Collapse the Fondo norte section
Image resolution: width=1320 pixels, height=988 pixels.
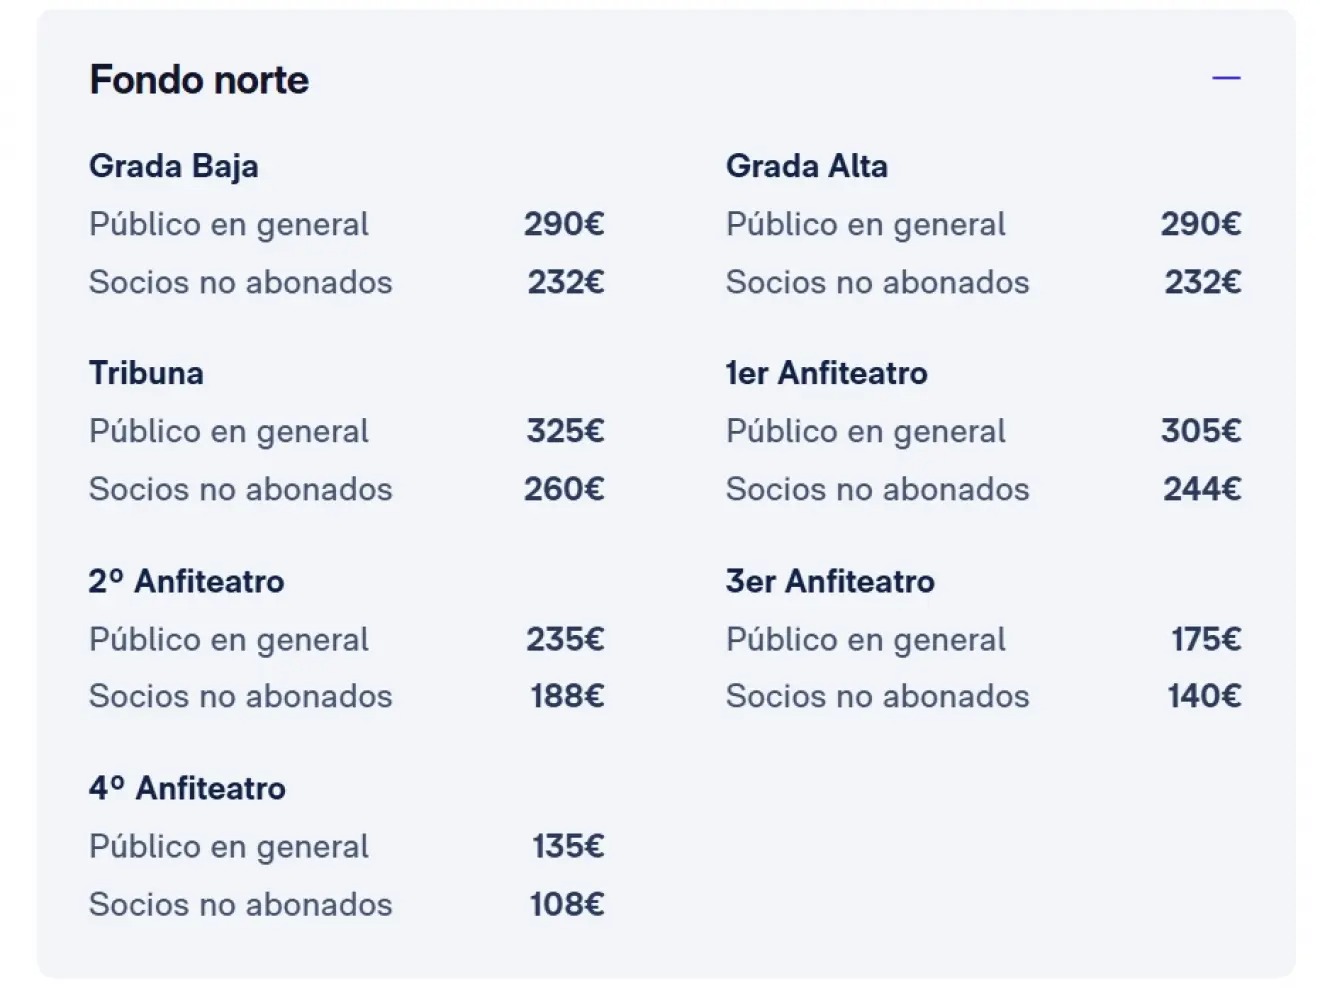click(1226, 78)
